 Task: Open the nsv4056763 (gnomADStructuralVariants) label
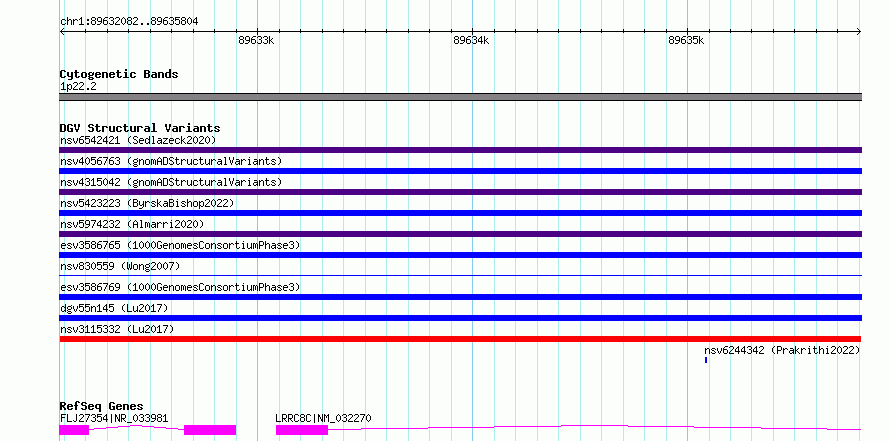click(x=171, y=161)
